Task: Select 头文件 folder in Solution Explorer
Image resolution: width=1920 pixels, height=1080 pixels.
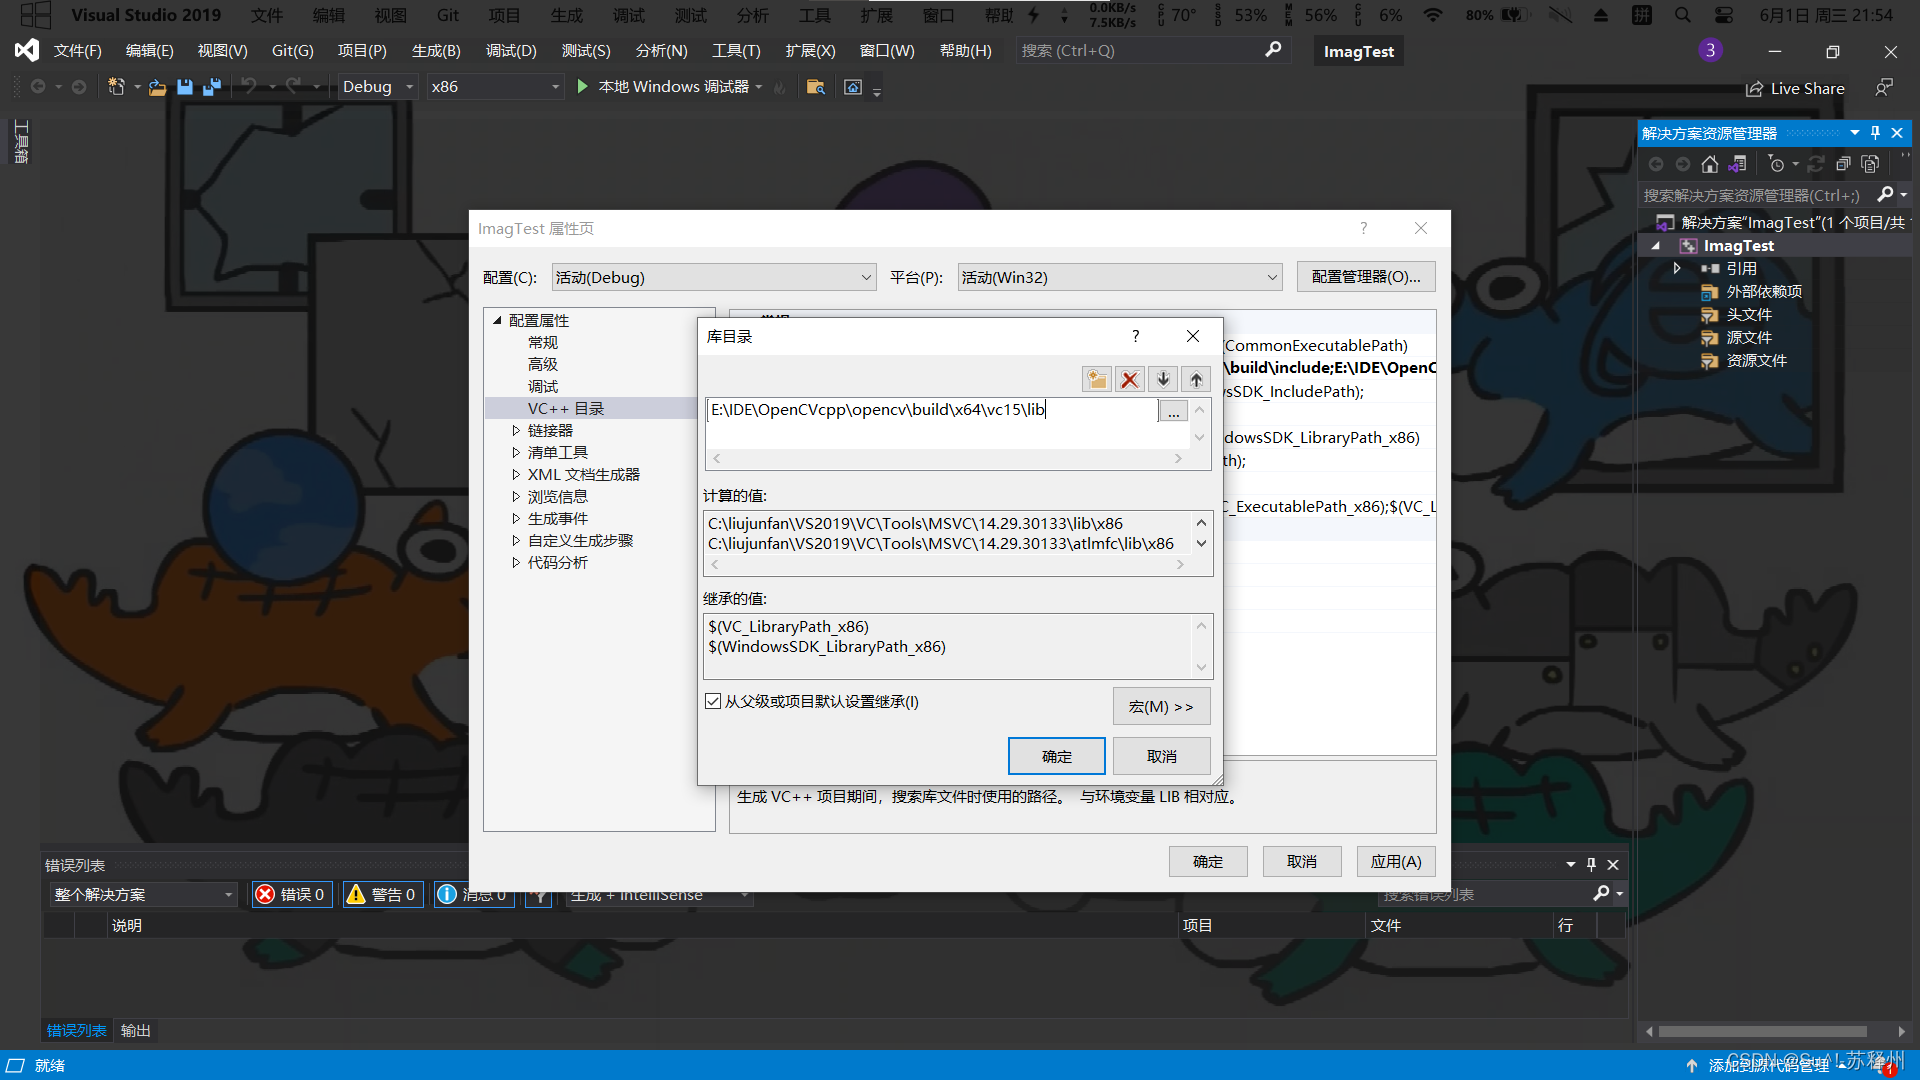Action: coord(1749,314)
